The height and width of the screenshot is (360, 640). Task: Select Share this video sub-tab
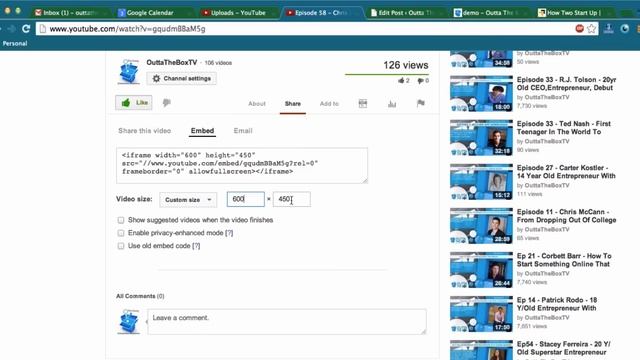(x=144, y=131)
